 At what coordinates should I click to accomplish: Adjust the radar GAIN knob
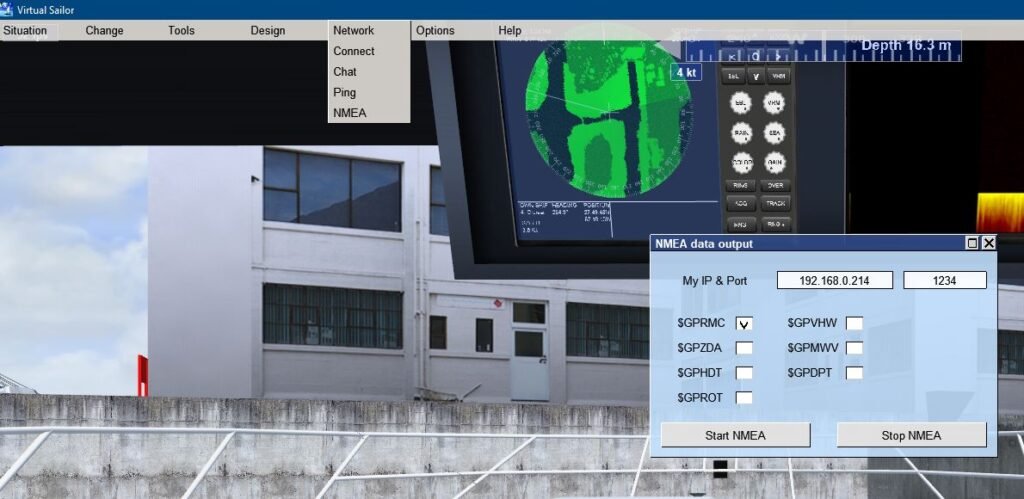(775, 163)
